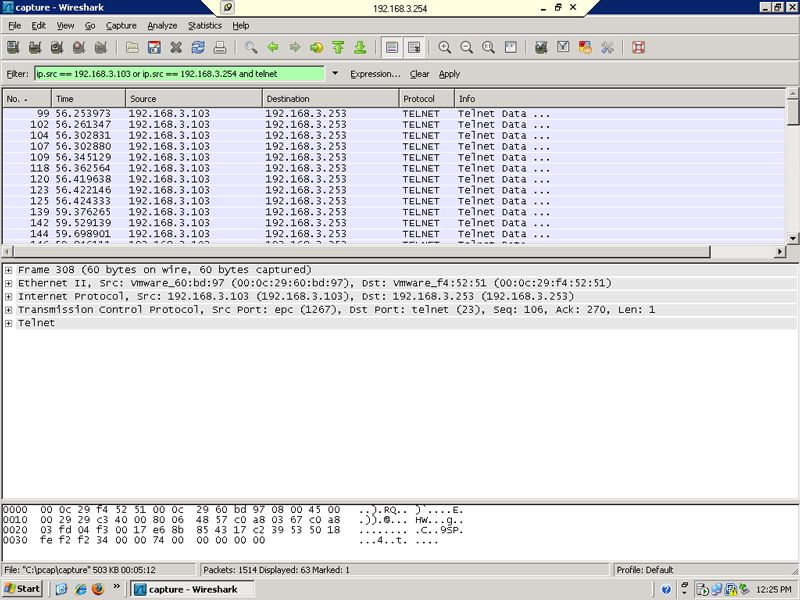The width and height of the screenshot is (800, 600).
Task: Sort packets by the Protocol column header
Action: (427, 98)
